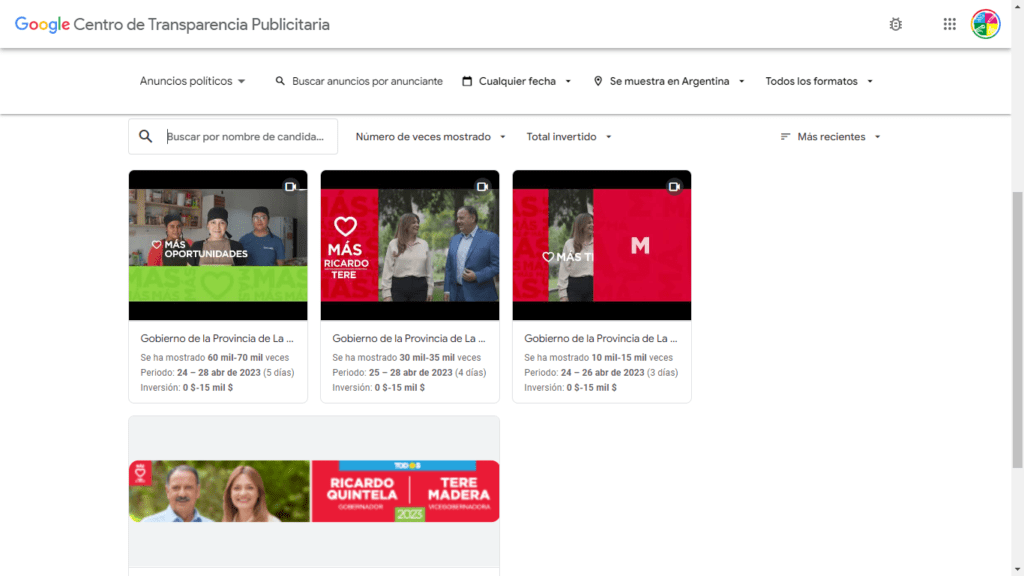Click the calendar icon beside Cualquier fecha
Viewport: 1024px width, 576px height.
coord(467,81)
